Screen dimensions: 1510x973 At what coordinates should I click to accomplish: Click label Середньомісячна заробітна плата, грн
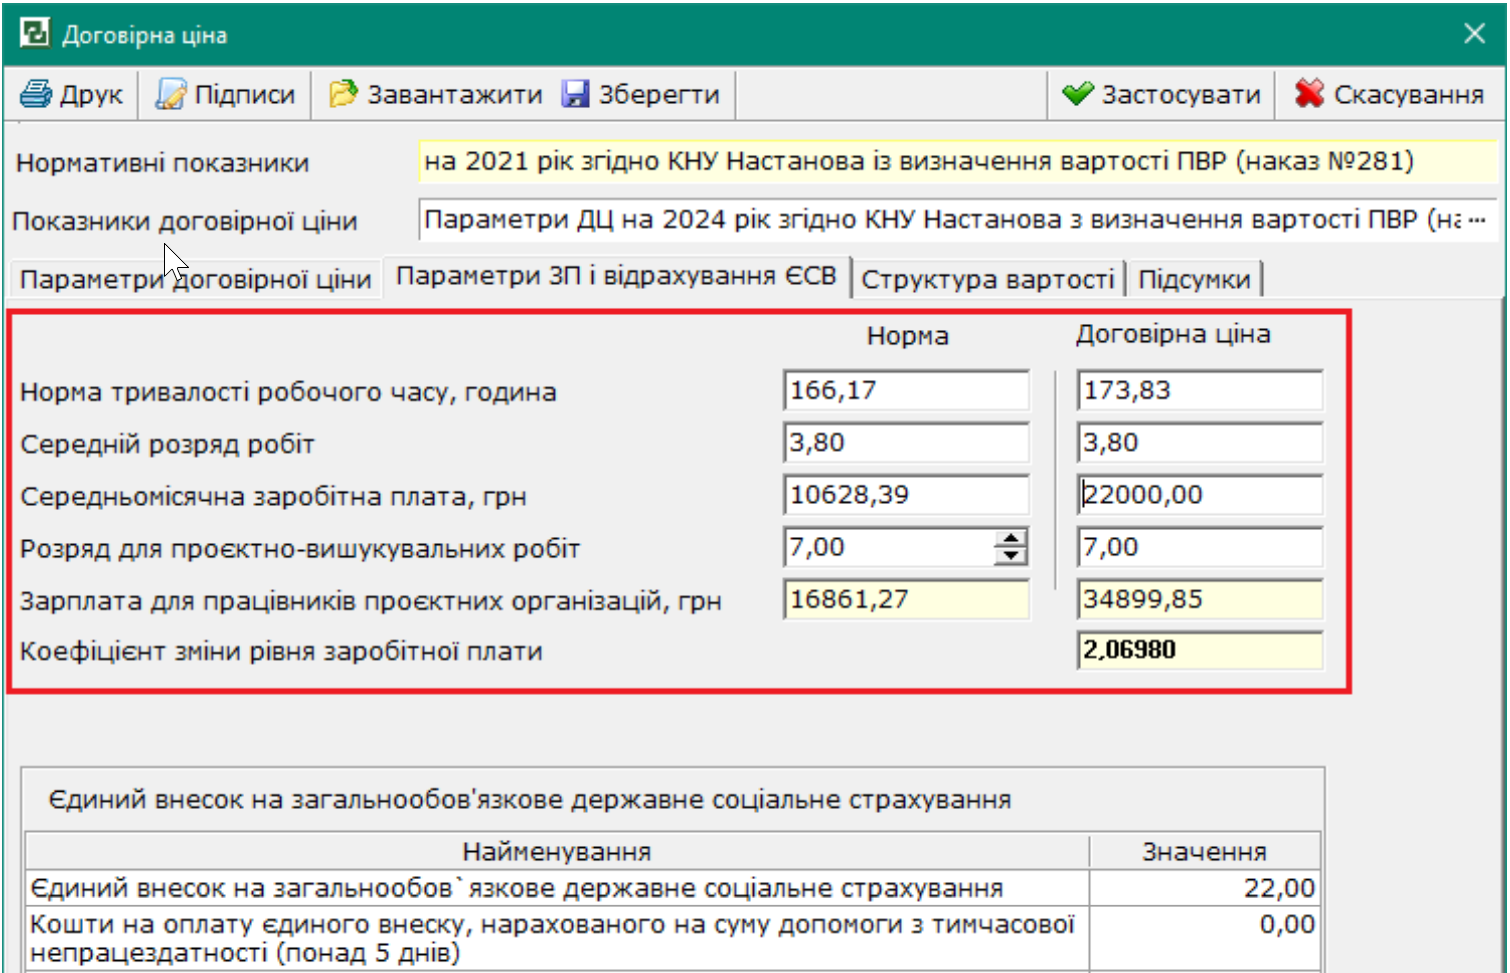tap(273, 496)
